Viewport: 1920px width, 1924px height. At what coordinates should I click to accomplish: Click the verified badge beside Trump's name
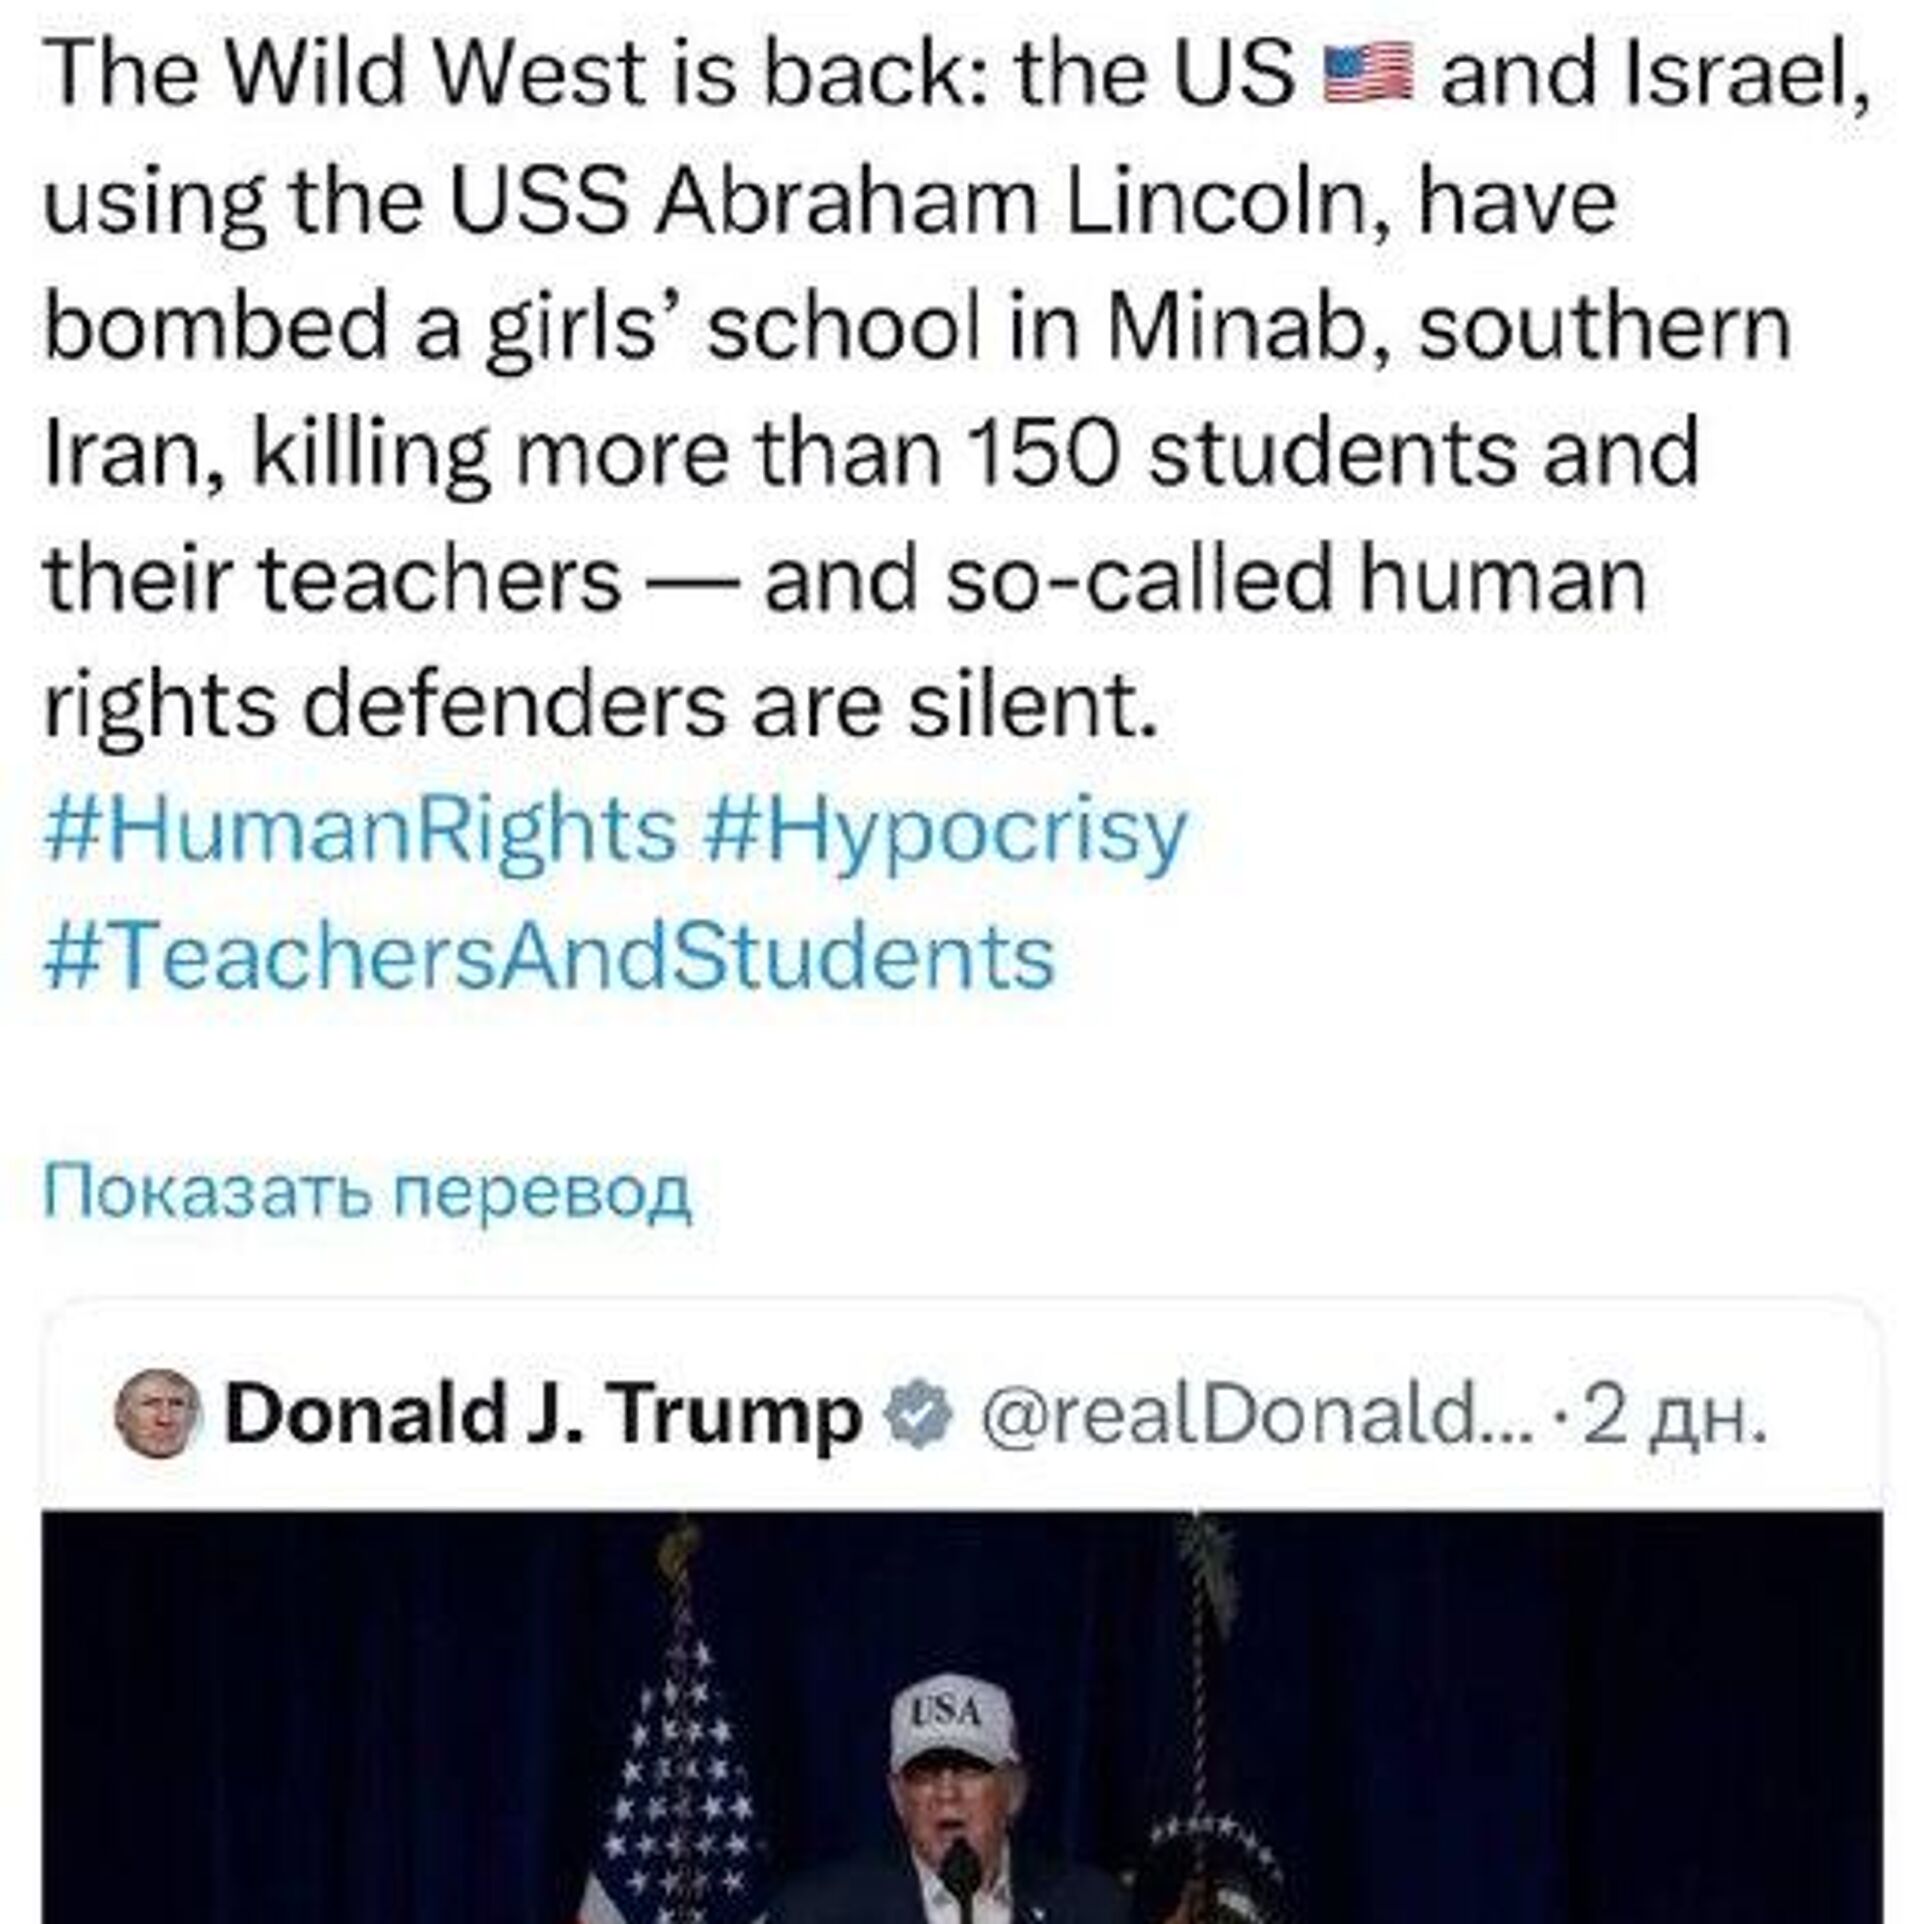tap(919, 1414)
